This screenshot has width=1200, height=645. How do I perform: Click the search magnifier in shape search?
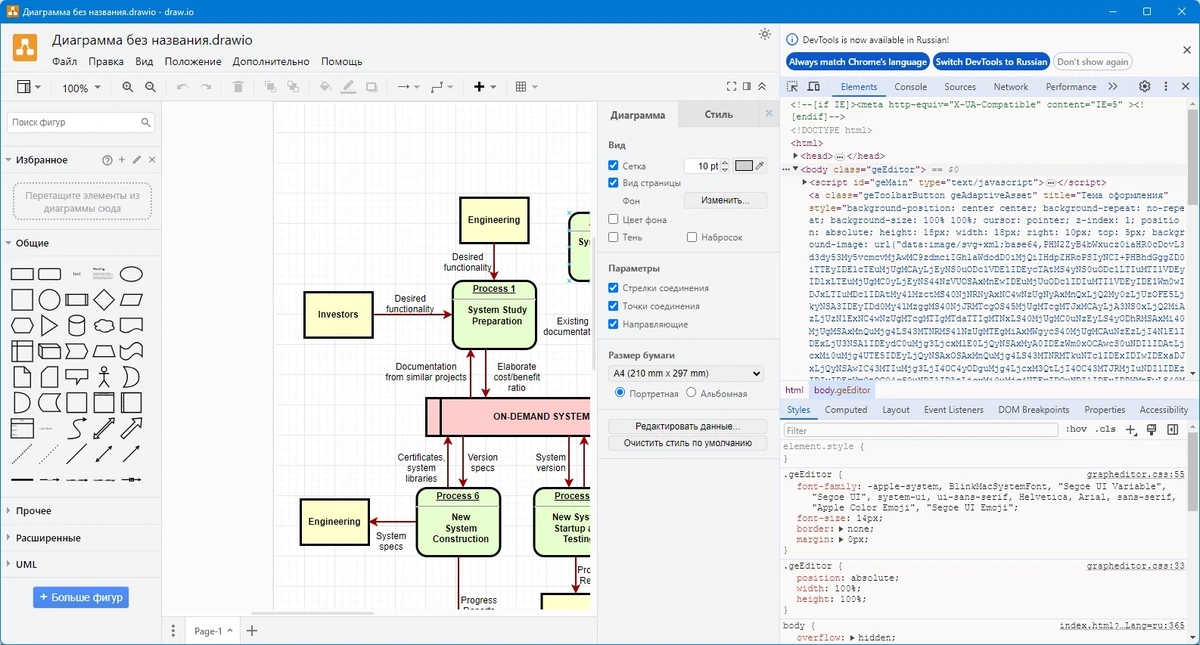pyautogui.click(x=146, y=122)
